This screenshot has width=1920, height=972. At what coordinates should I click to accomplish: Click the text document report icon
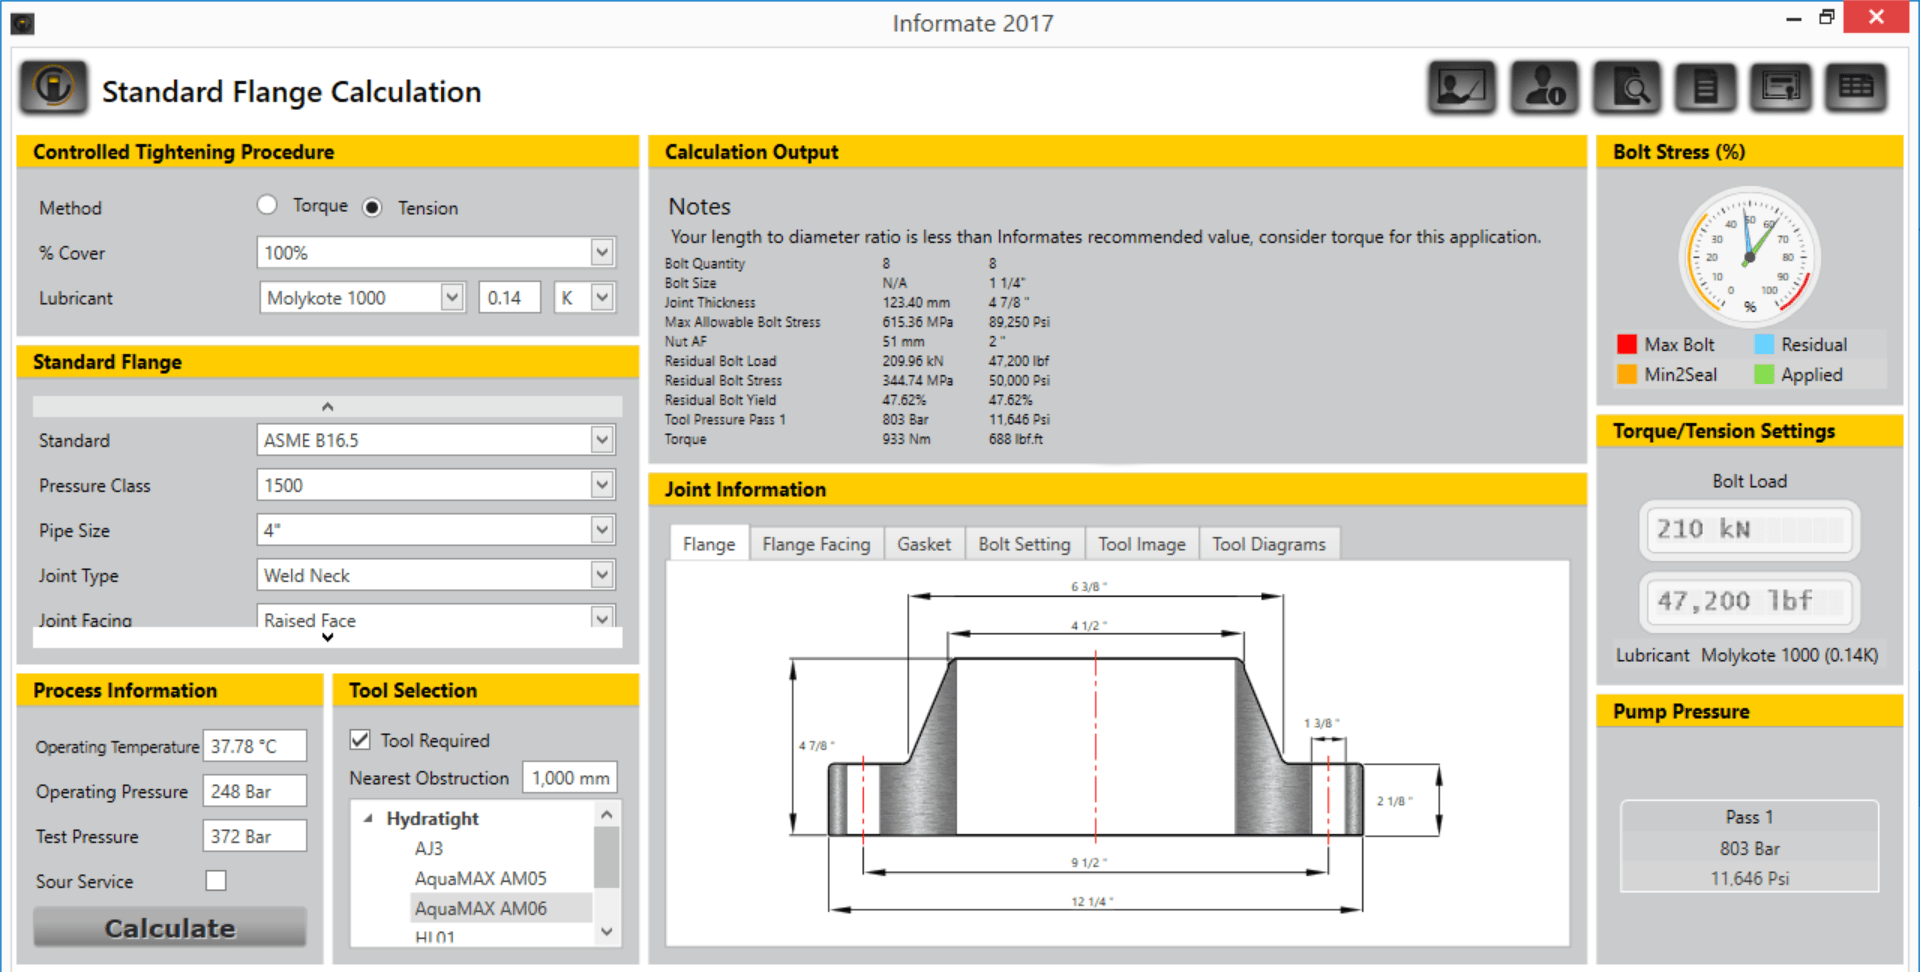[x=1705, y=89]
